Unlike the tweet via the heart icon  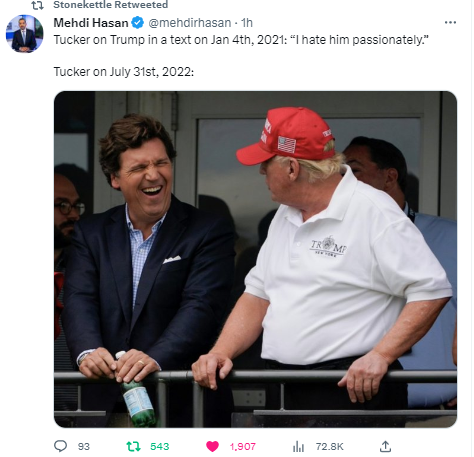click(212, 446)
